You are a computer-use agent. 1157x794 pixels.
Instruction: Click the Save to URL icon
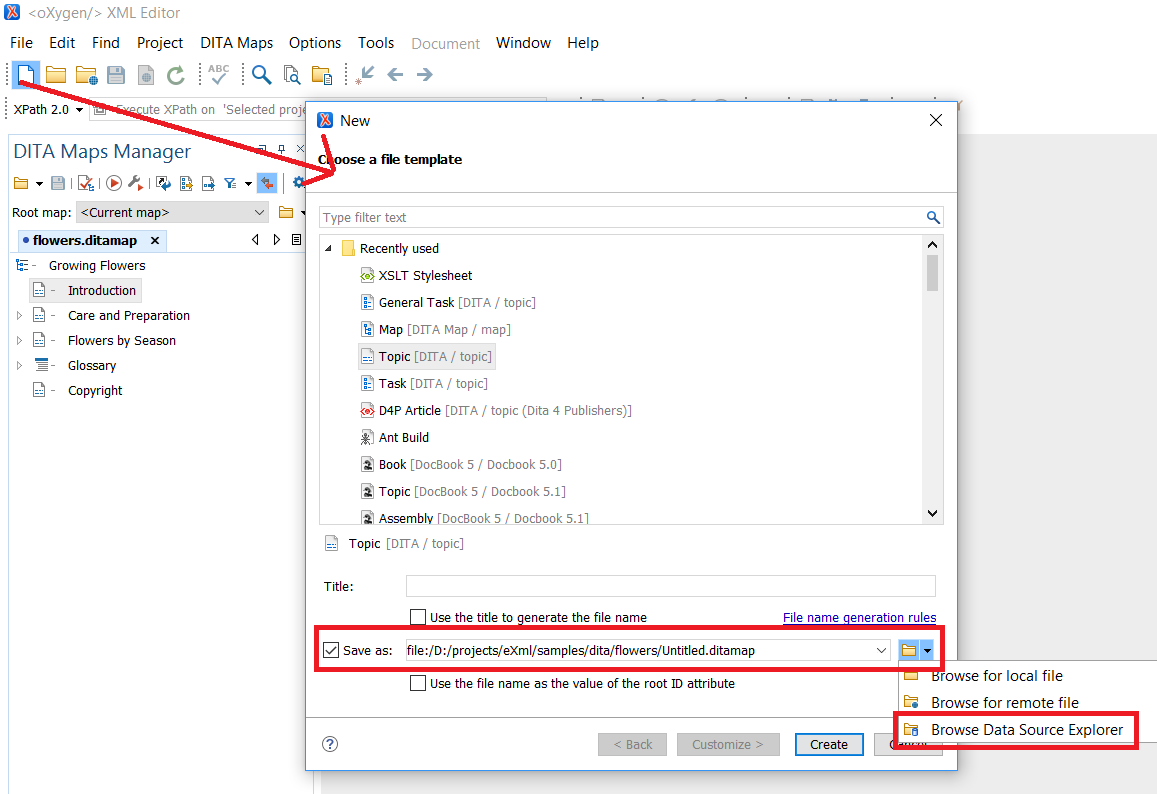(x=146, y=75)
